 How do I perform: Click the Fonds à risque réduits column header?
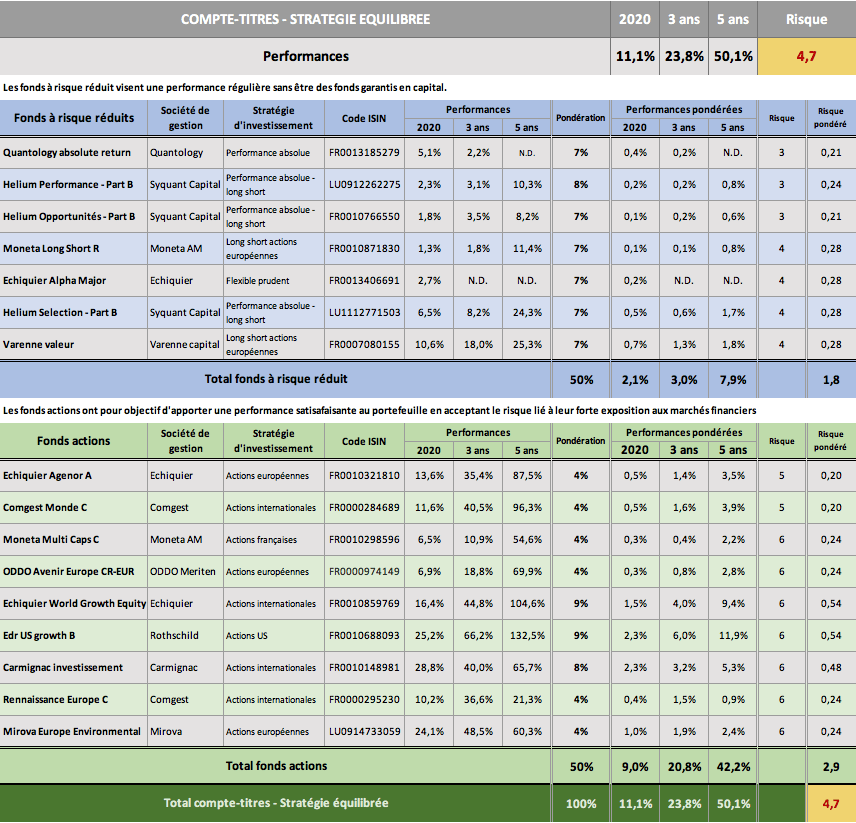(74, 118)
